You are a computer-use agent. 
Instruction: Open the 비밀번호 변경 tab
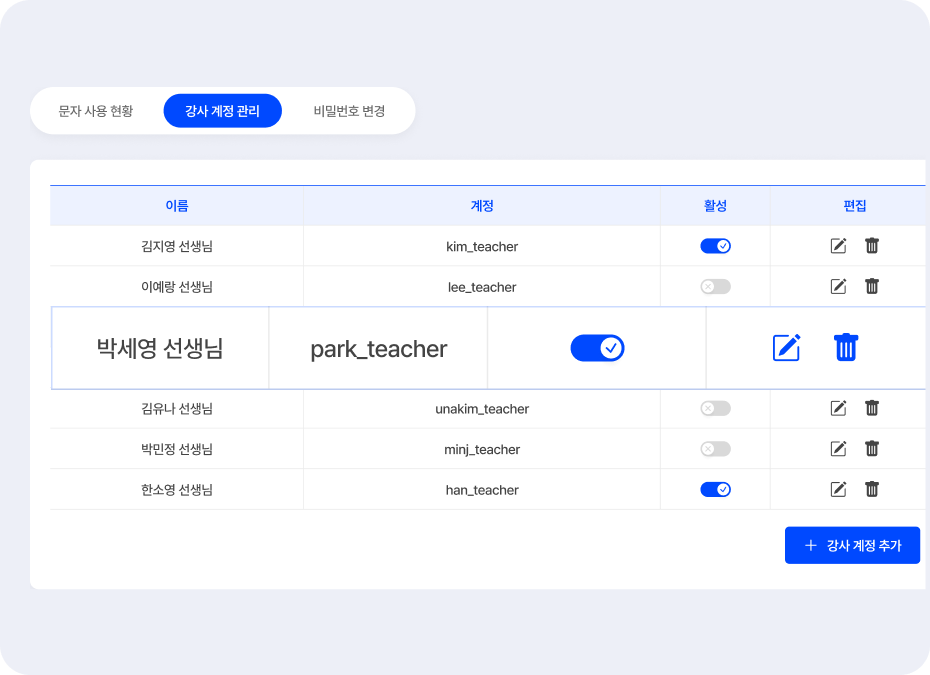(x=349, y=111)
